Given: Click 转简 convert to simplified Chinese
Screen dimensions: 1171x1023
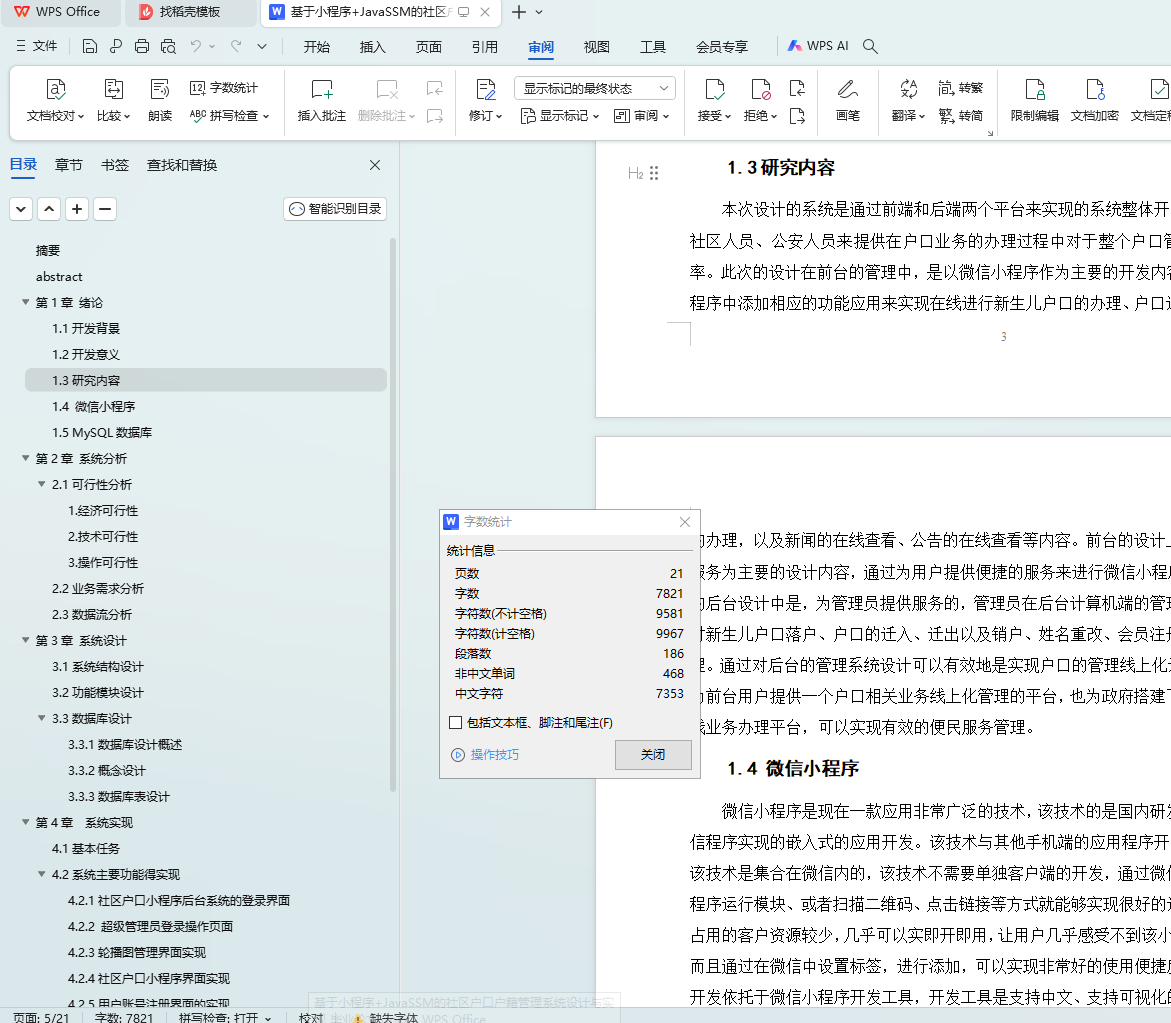Looking at the screenshot, I should pyautogui.click(x=961, y=116).
